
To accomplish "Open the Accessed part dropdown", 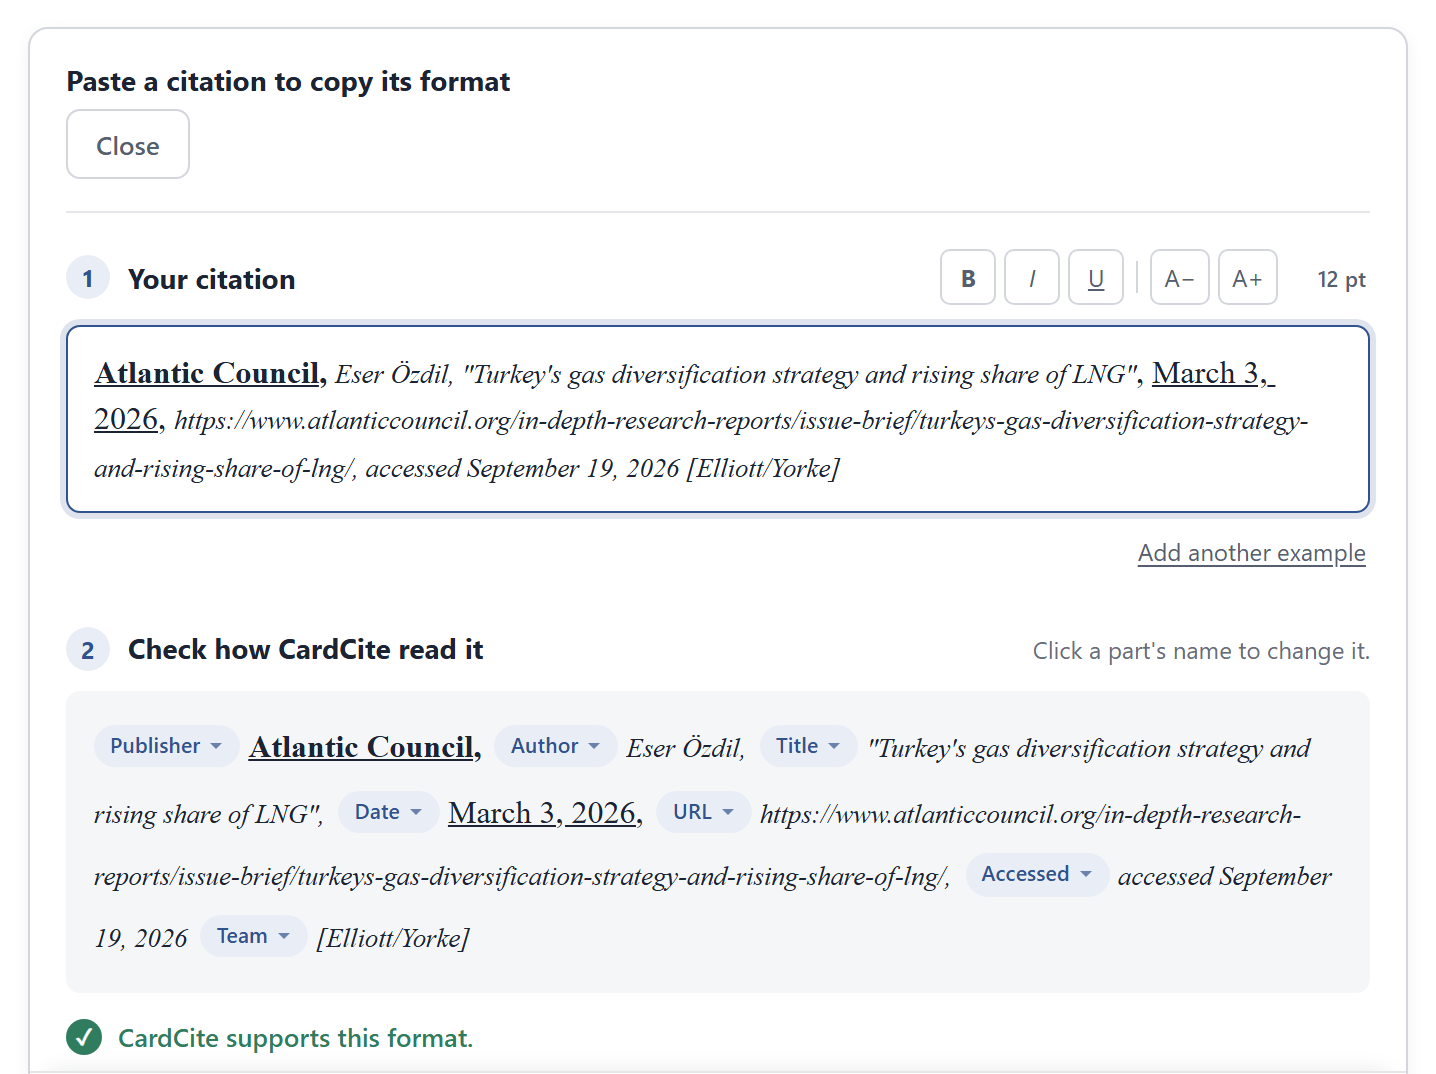I will click(x=1036, y=874).
